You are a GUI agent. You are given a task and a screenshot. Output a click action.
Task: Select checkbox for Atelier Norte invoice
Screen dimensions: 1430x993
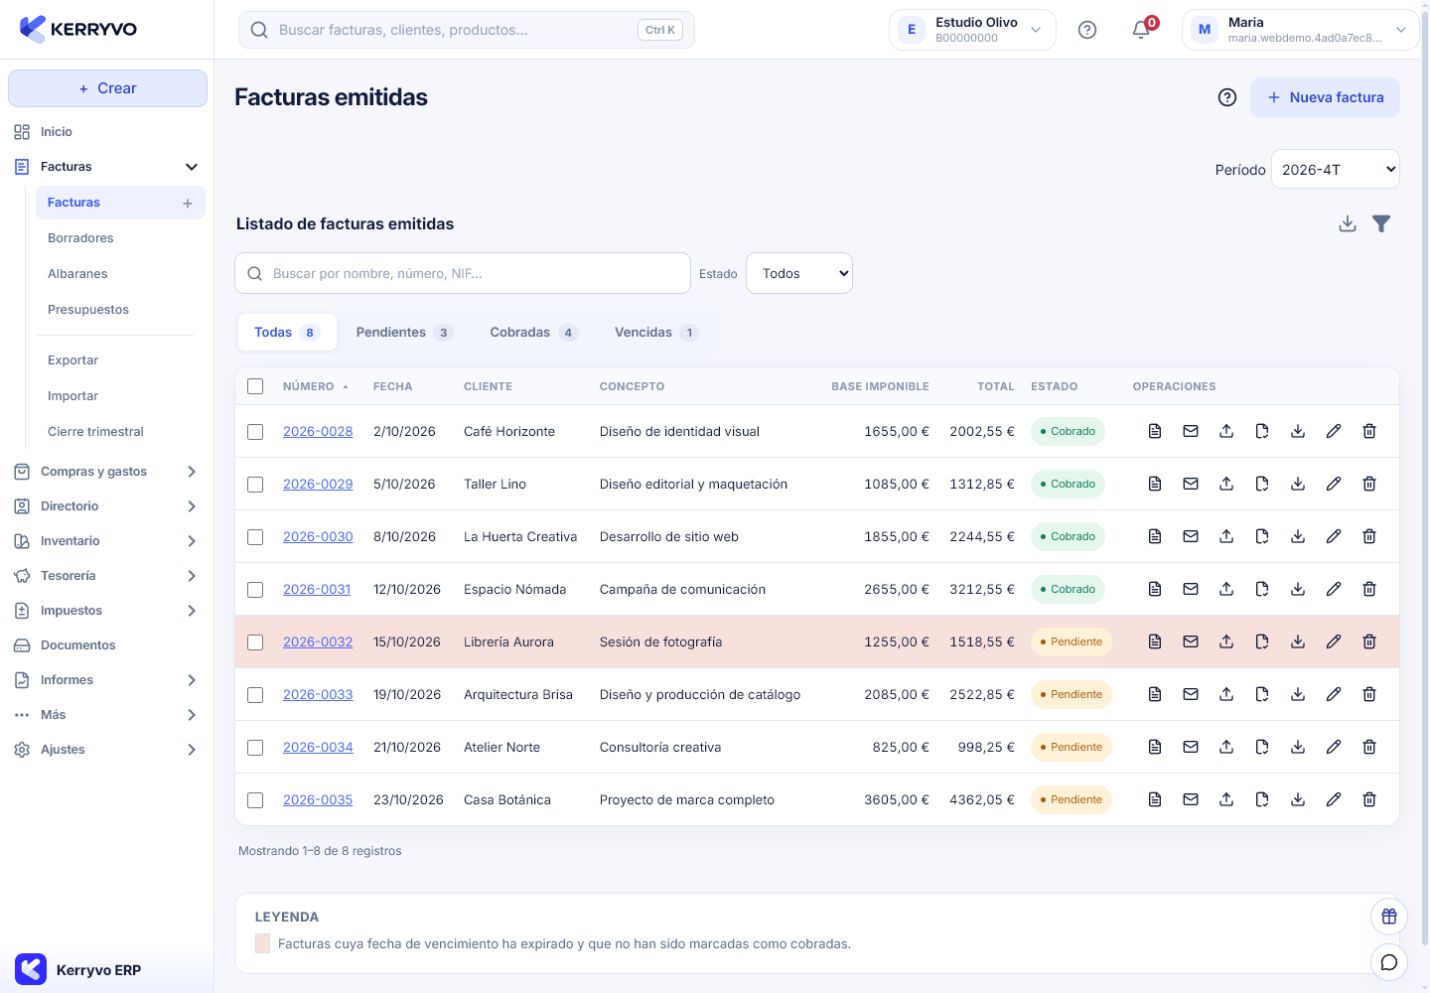pyautogui.click(x=255, y=747)
